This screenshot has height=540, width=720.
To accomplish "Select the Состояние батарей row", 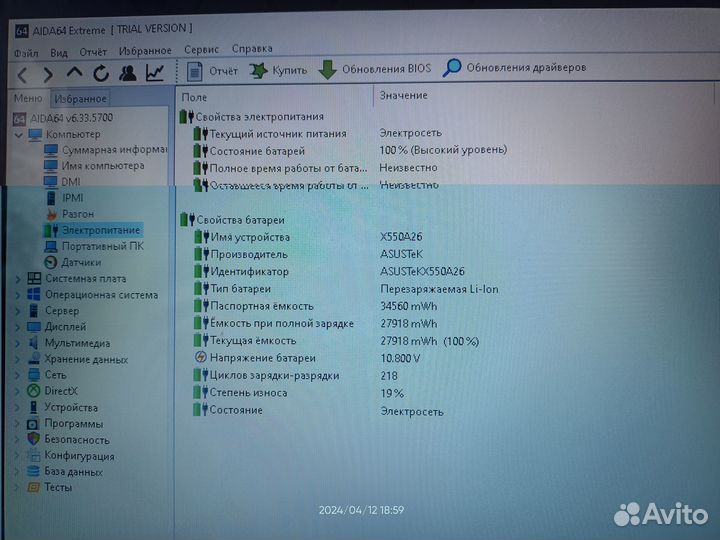I will [x=350, y=151].
